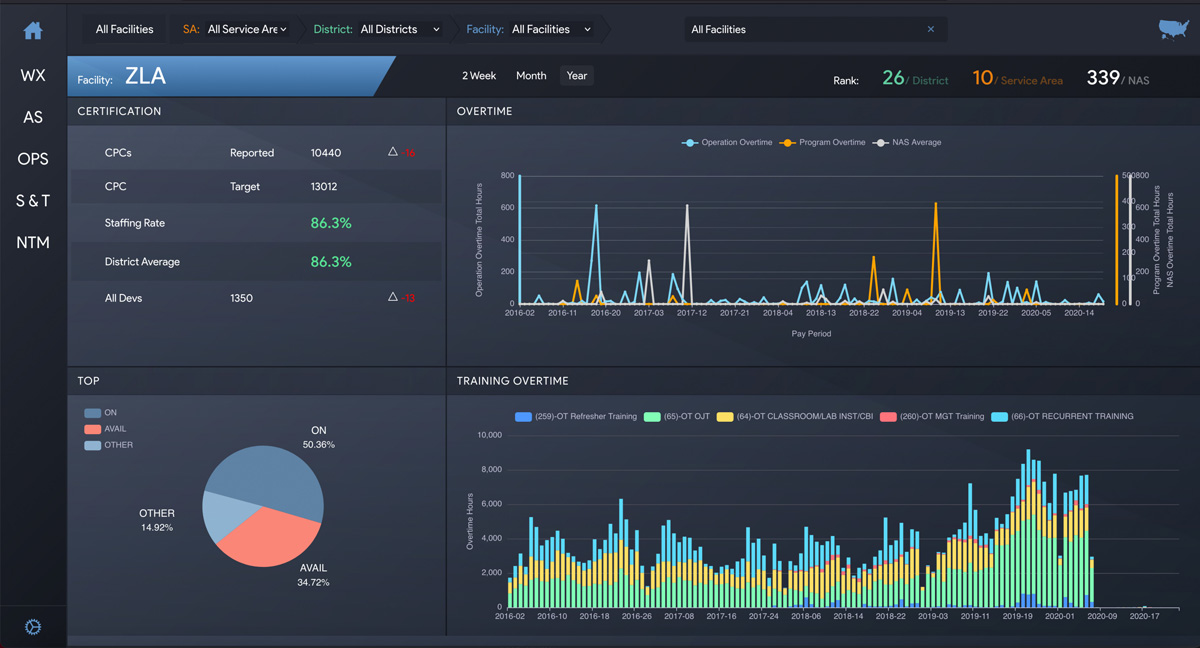Viewport: 1200px width, 648px height.
Task: Select Year time range button
Action: (577, 76)
